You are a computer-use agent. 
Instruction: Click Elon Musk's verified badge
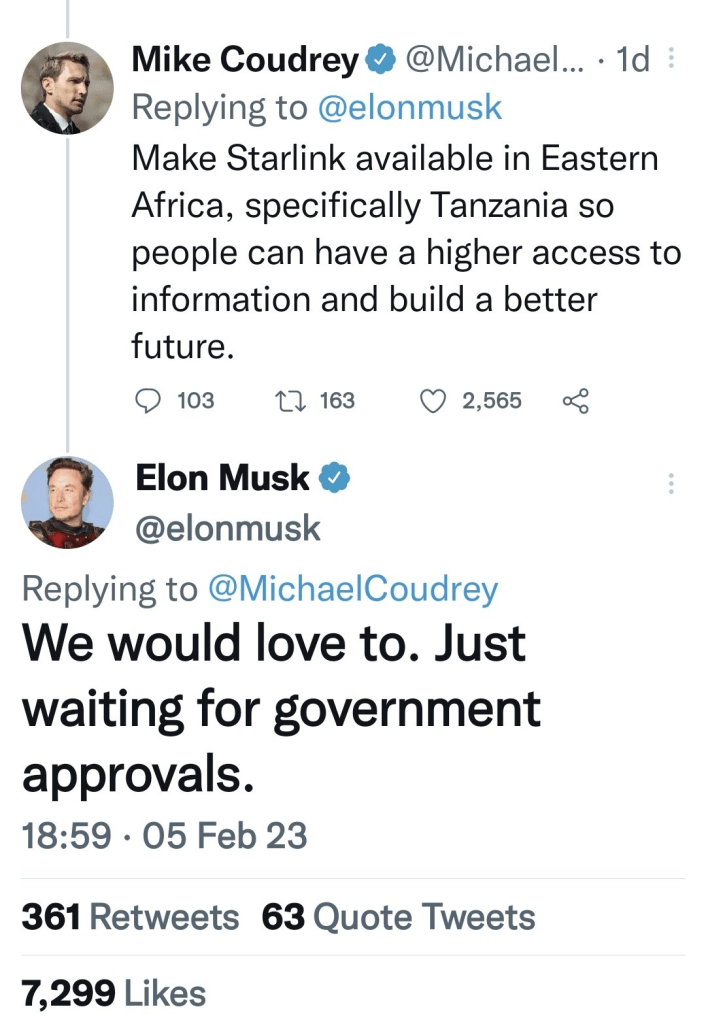click(333, 480)
